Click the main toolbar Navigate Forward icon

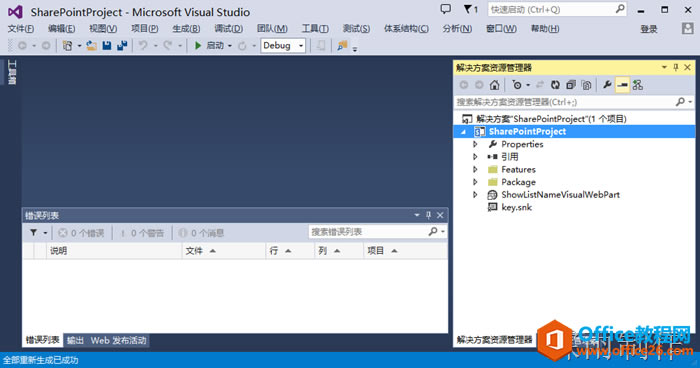pyautogui.click(x=46, y=46)
